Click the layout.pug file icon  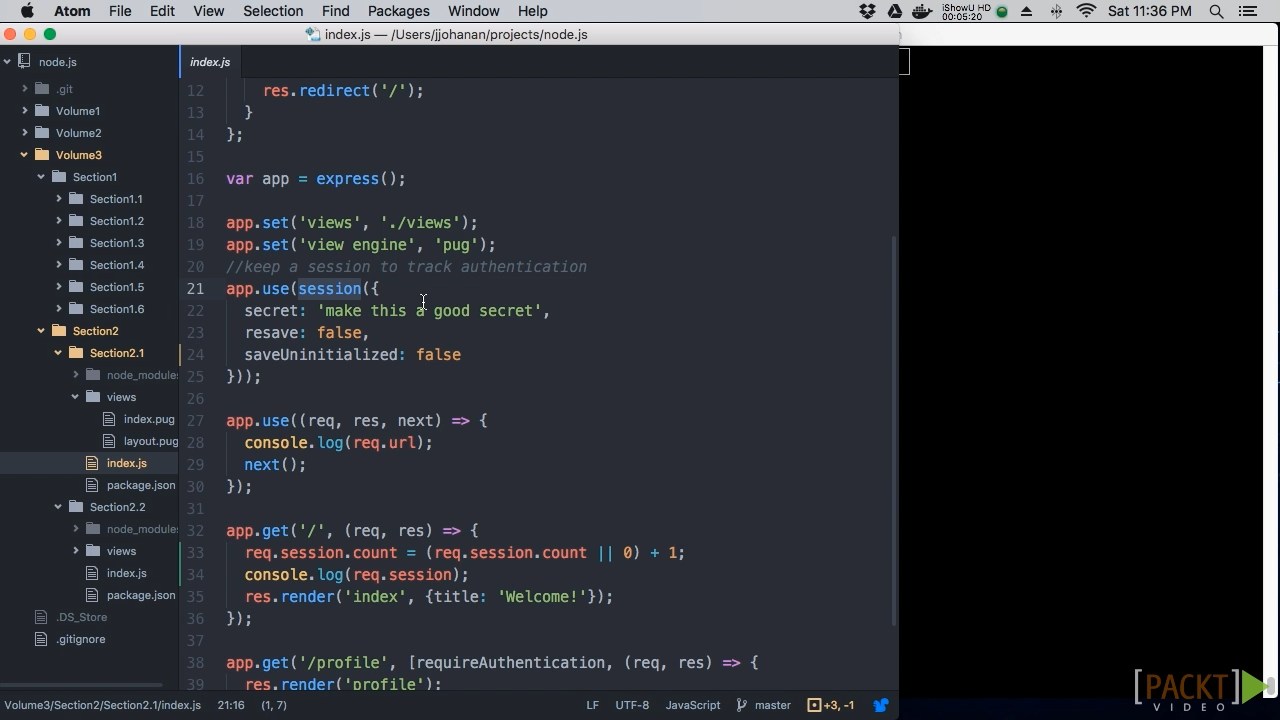110,441
